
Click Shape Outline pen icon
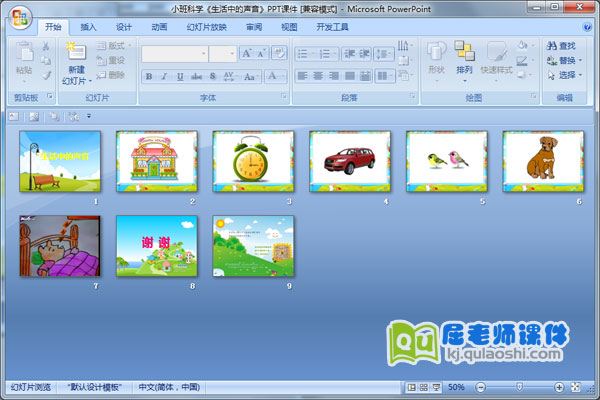524,60
